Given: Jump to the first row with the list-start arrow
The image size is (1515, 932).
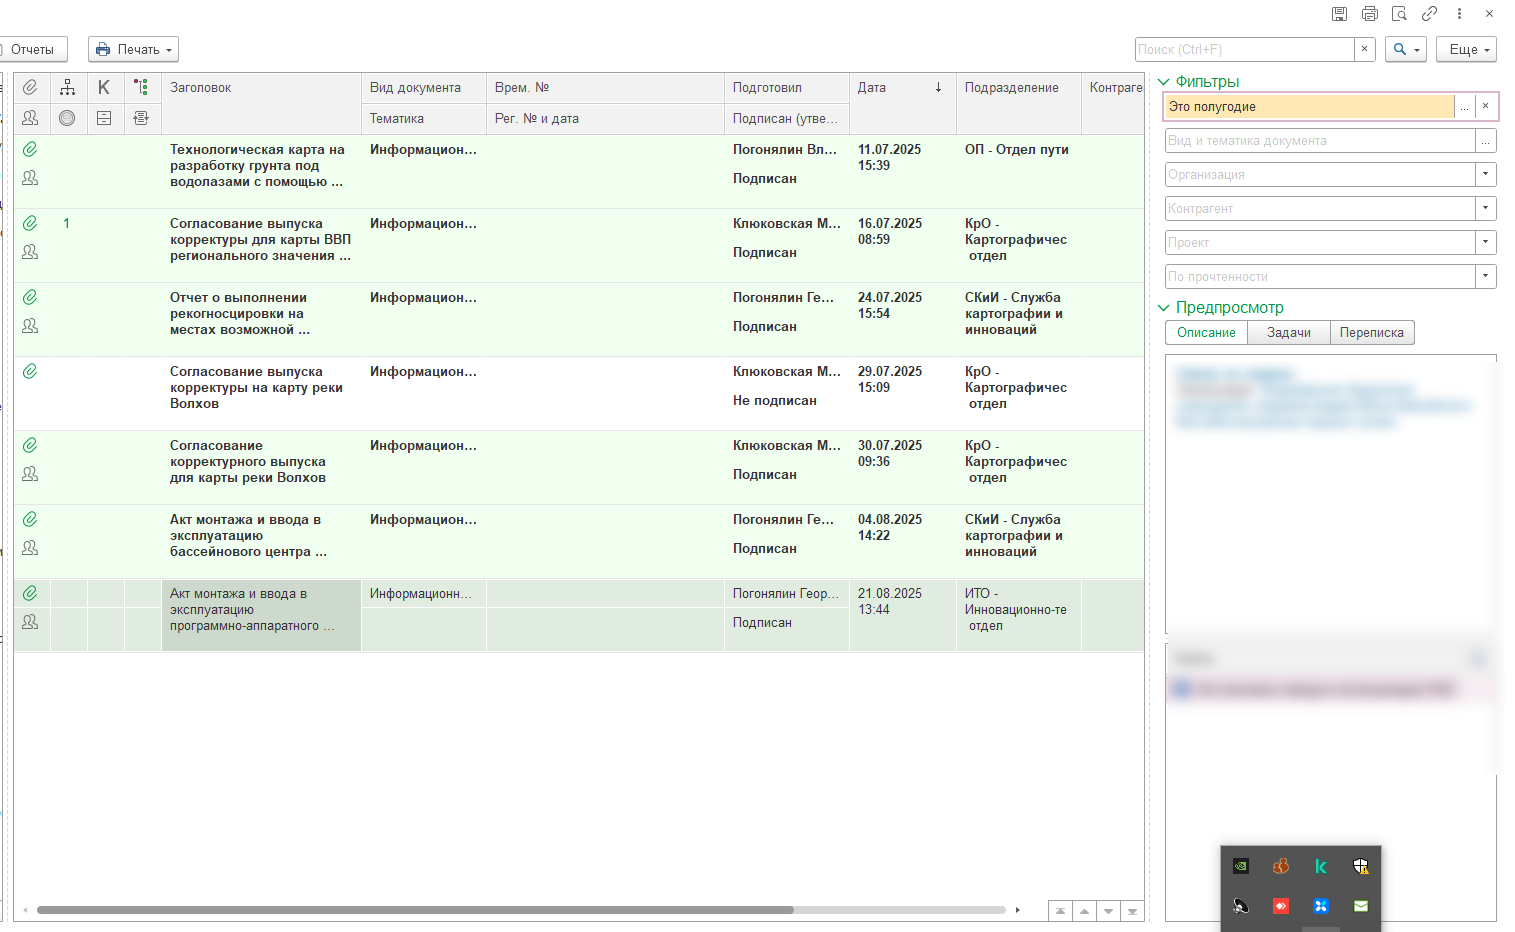Looking at the screenshot, I should pyautogui.click(x=1060, y=911).
